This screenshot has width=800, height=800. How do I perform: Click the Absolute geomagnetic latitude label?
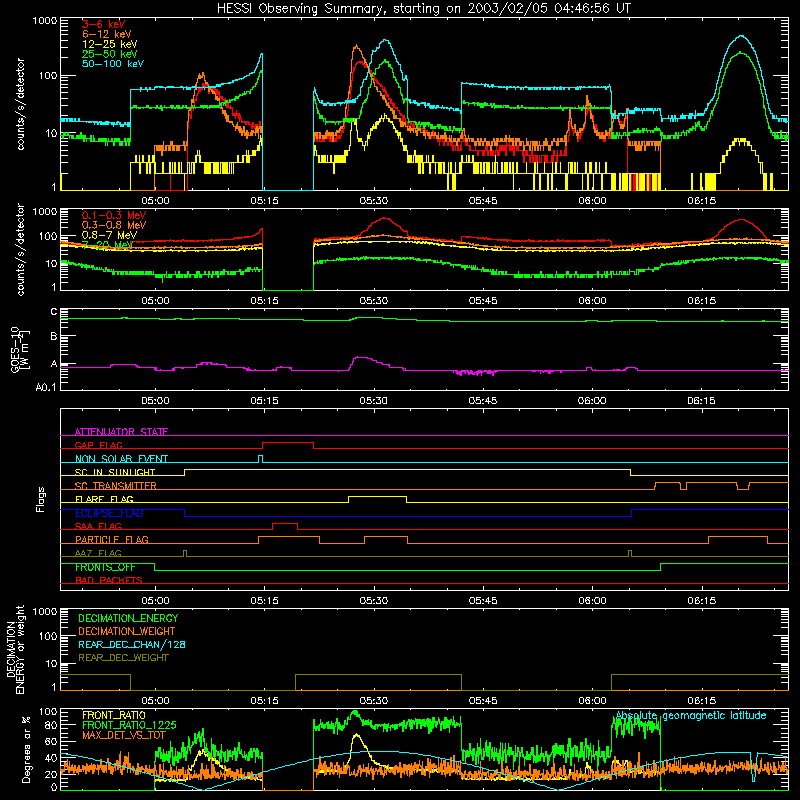coord(691,715)
